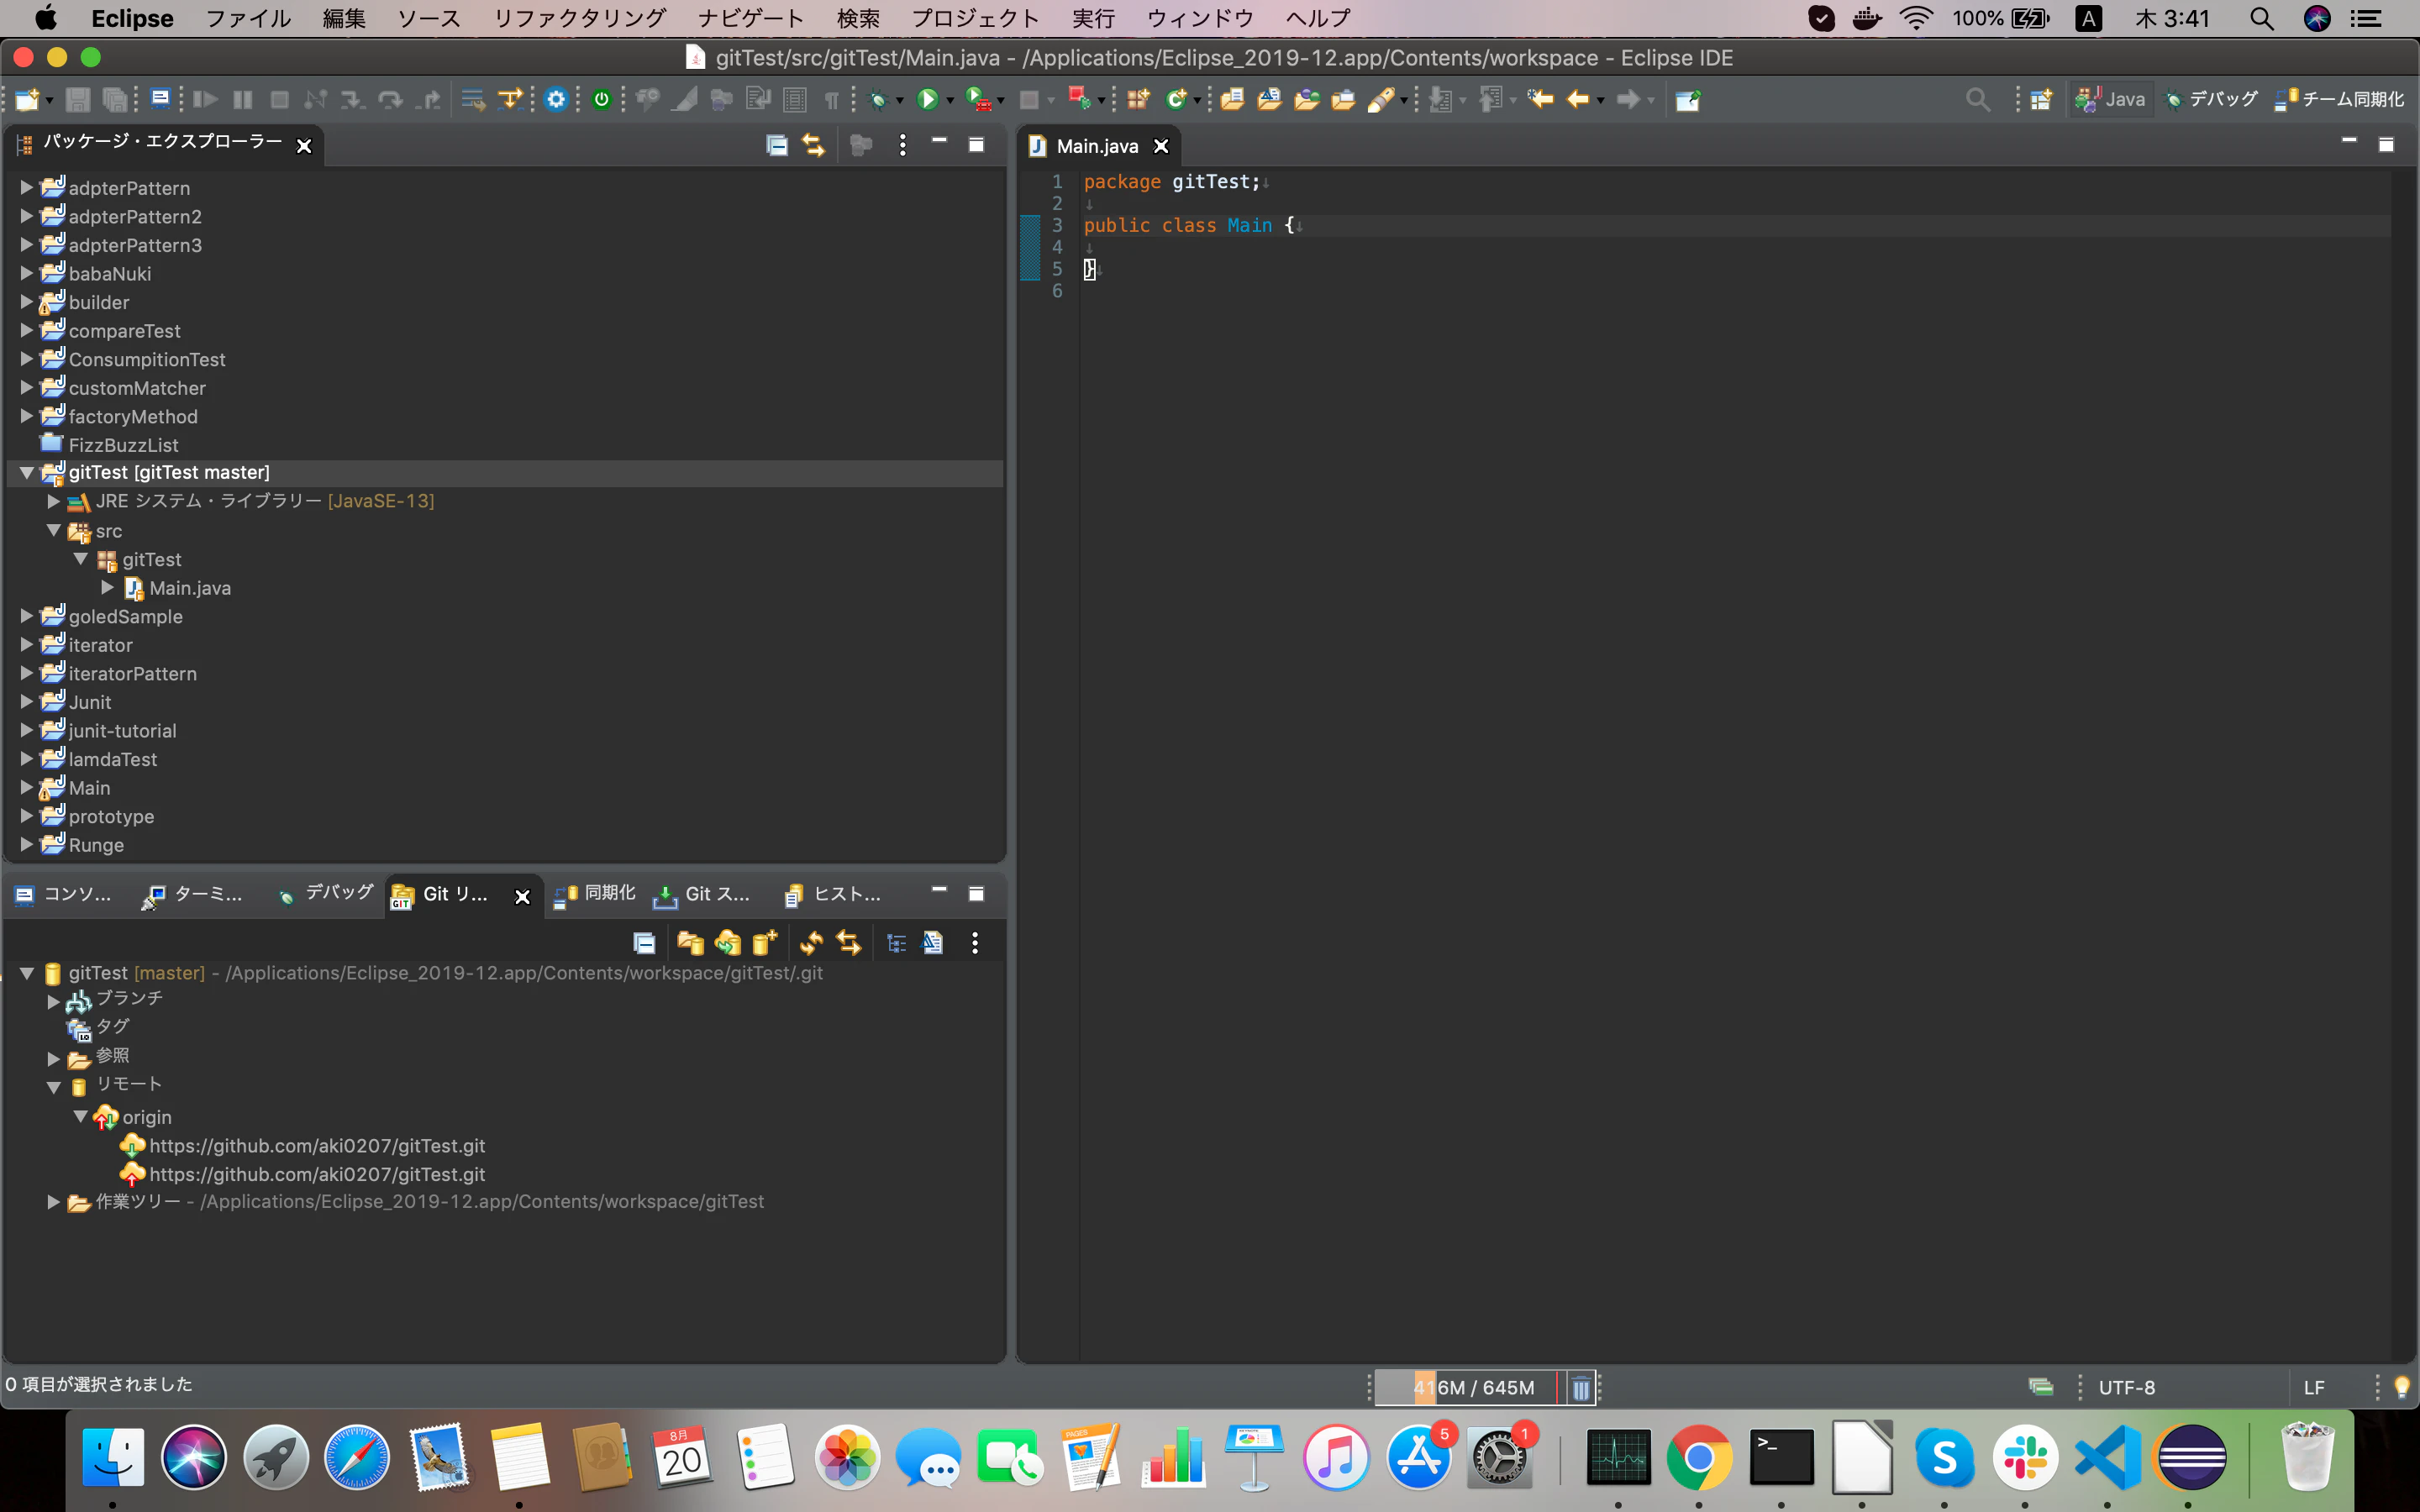Open the Run button dropdown arrow
The image size is (2420, 1512).
coord(950,100)
